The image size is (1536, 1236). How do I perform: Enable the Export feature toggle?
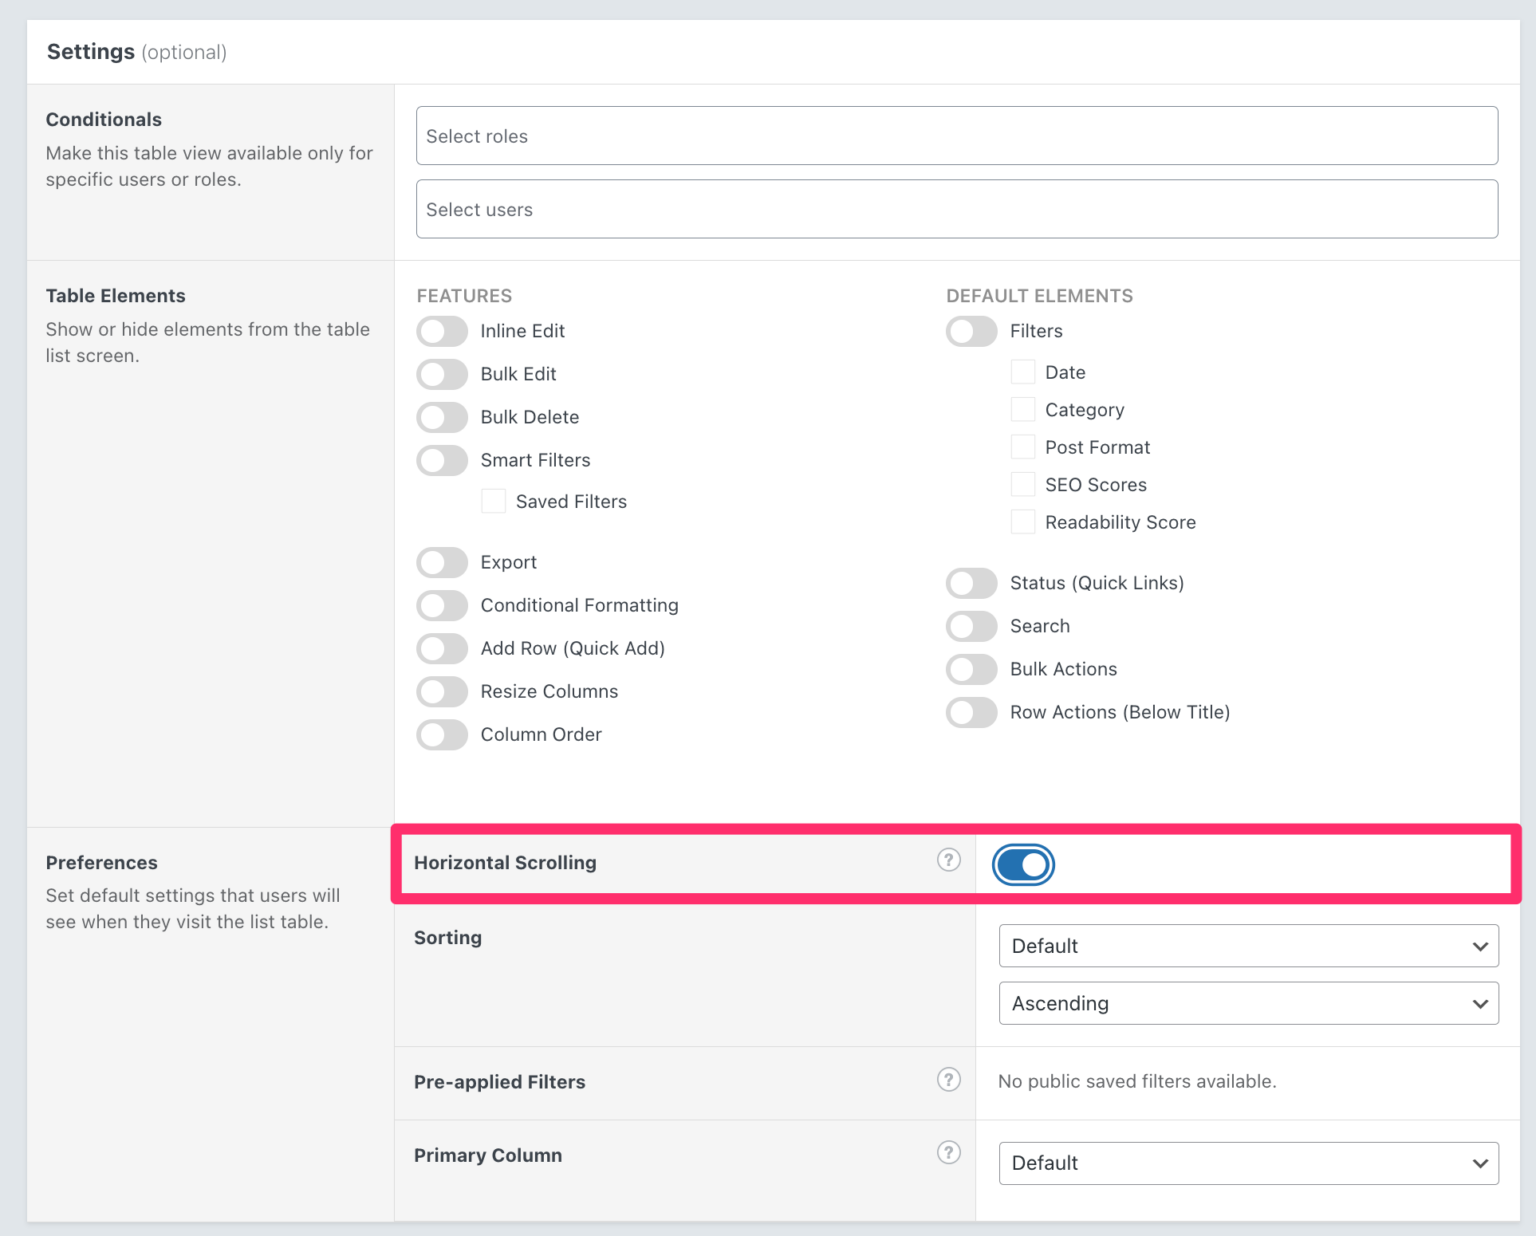point(442,562)
